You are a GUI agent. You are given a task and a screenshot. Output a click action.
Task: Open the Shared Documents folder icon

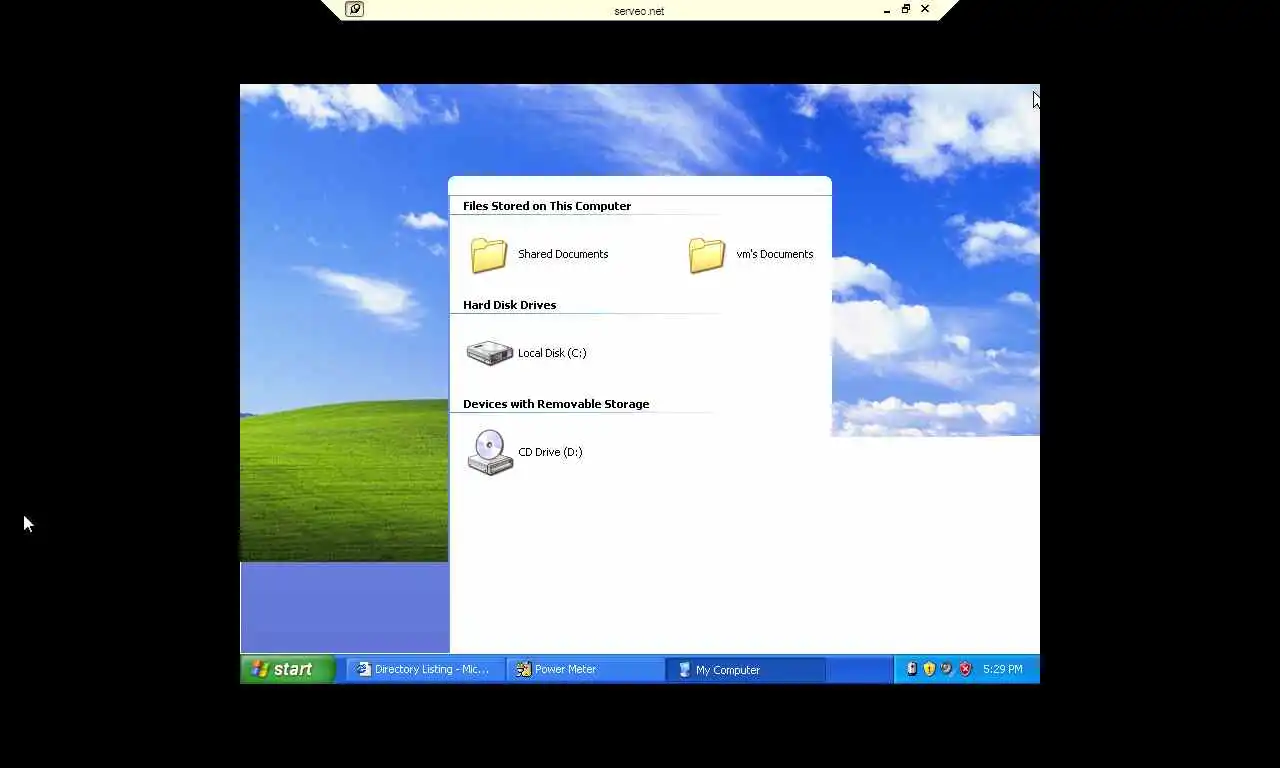(x=489, y=255)
